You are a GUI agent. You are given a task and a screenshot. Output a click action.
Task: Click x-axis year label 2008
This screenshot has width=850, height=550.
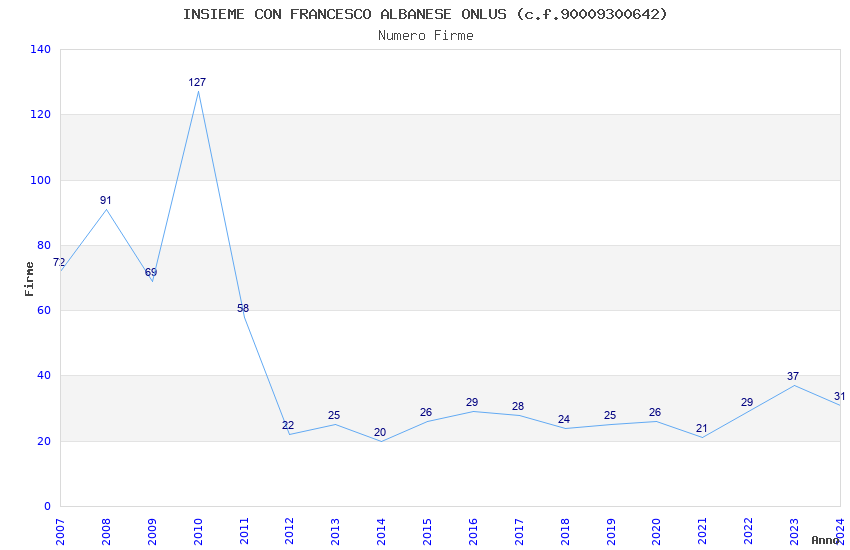pos(106,532)
